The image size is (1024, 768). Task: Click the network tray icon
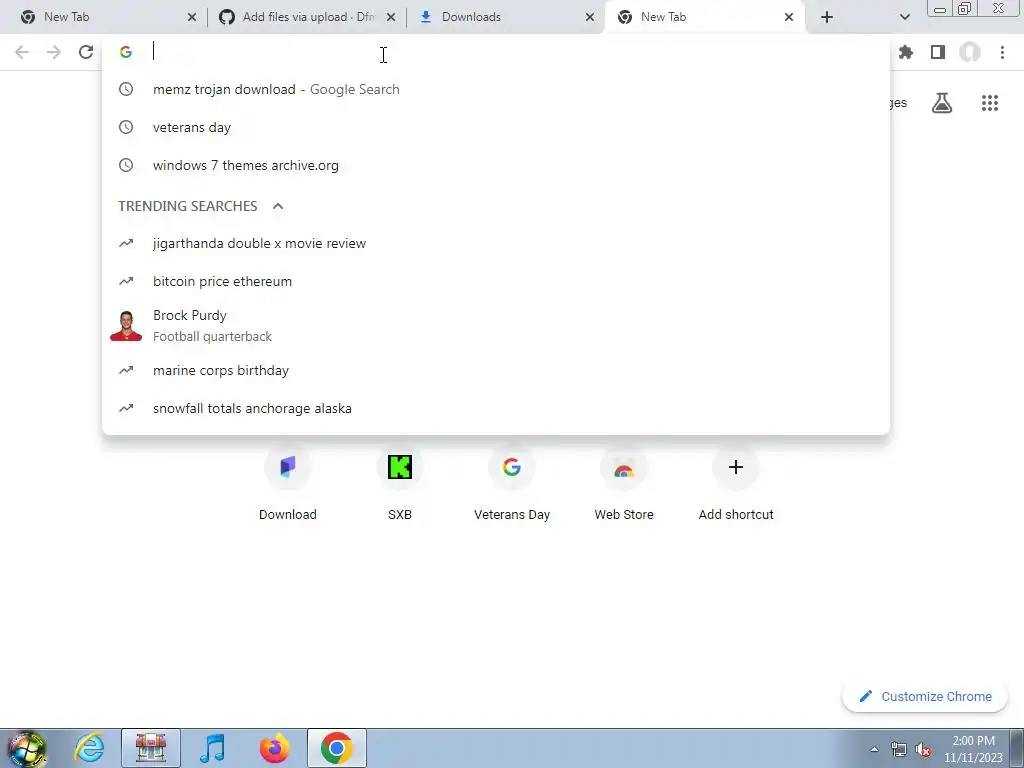[899, 750]
